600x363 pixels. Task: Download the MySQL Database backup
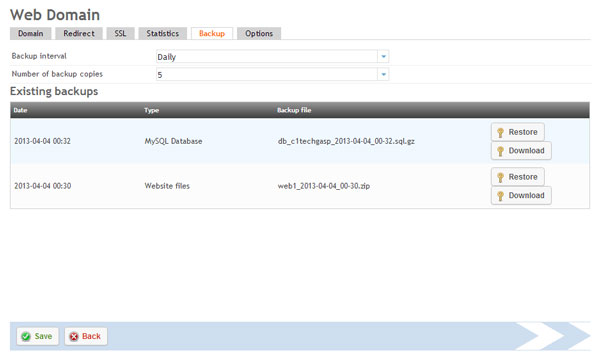[x=521, y=151]
